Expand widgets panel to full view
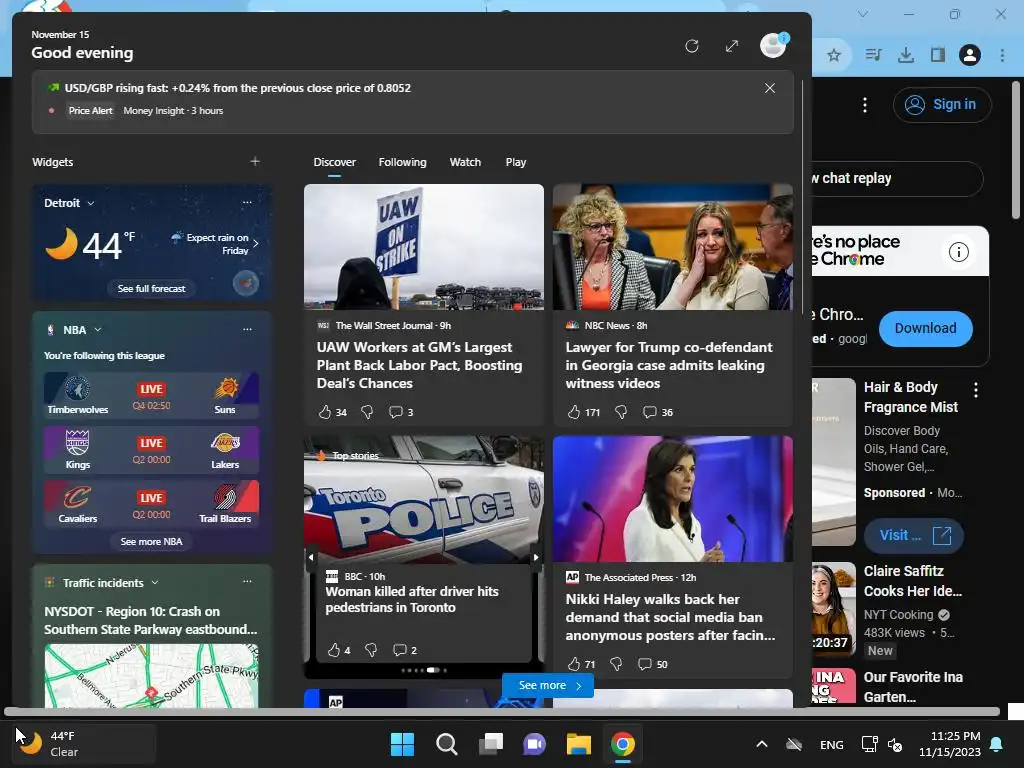Screen dimensions: 1024x768 (732, 46)
